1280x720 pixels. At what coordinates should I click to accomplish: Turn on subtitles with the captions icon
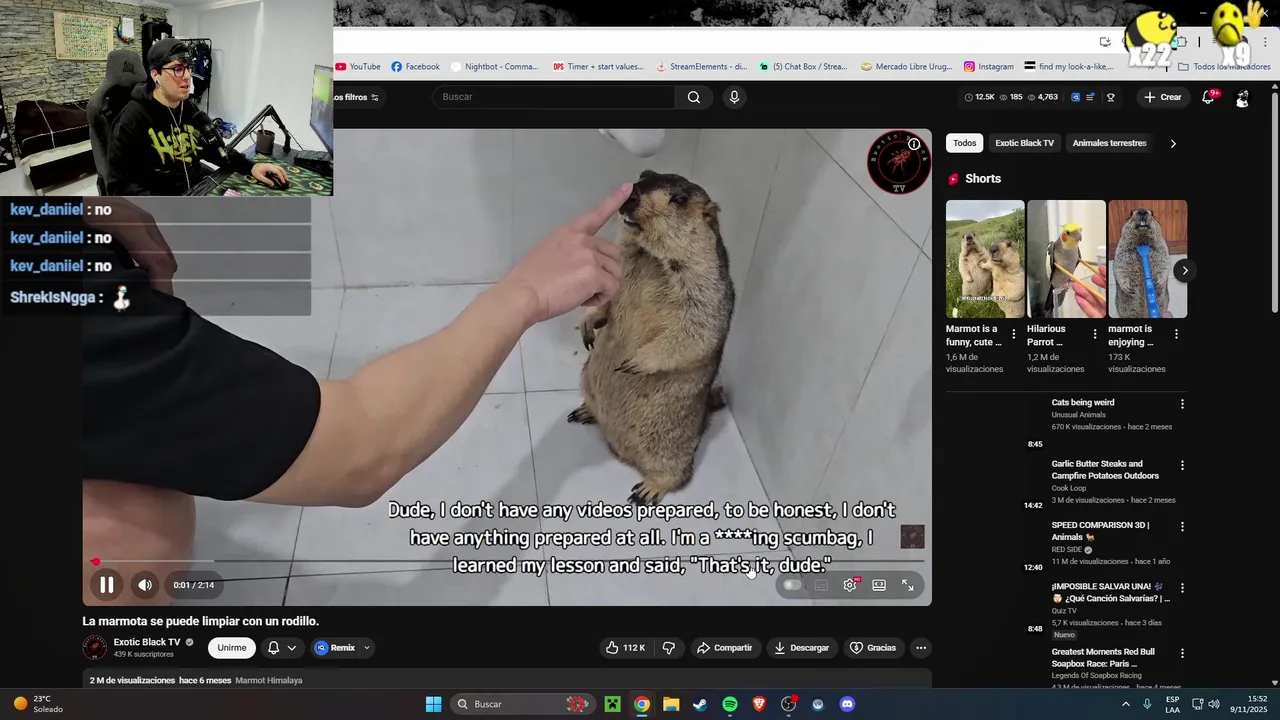coord(821,585)
